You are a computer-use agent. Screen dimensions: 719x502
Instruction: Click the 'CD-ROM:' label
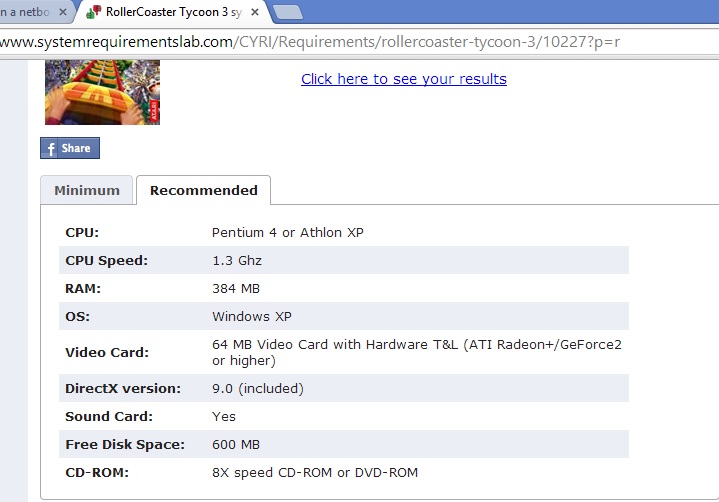97,472
